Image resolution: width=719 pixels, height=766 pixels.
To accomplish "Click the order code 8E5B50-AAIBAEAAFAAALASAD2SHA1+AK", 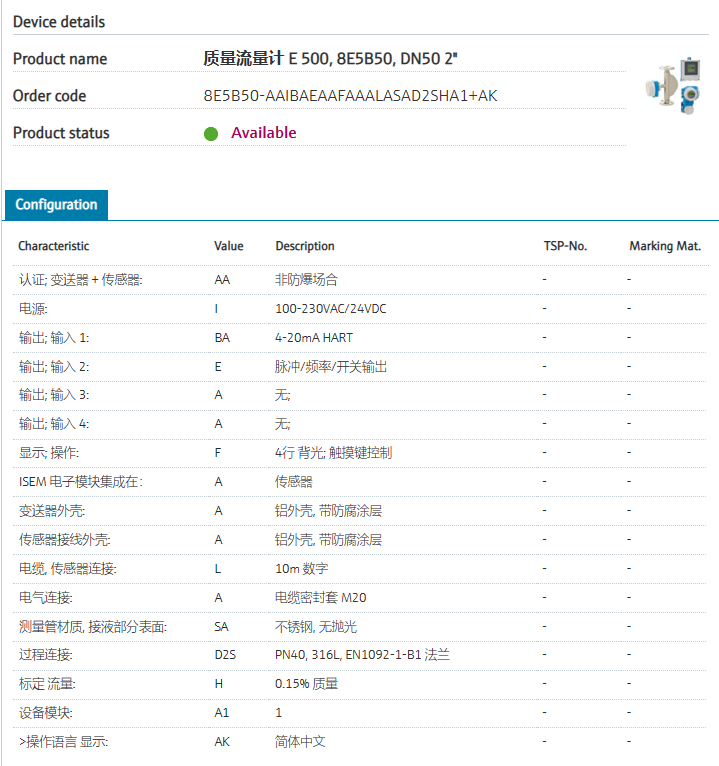I will (350, 96).
